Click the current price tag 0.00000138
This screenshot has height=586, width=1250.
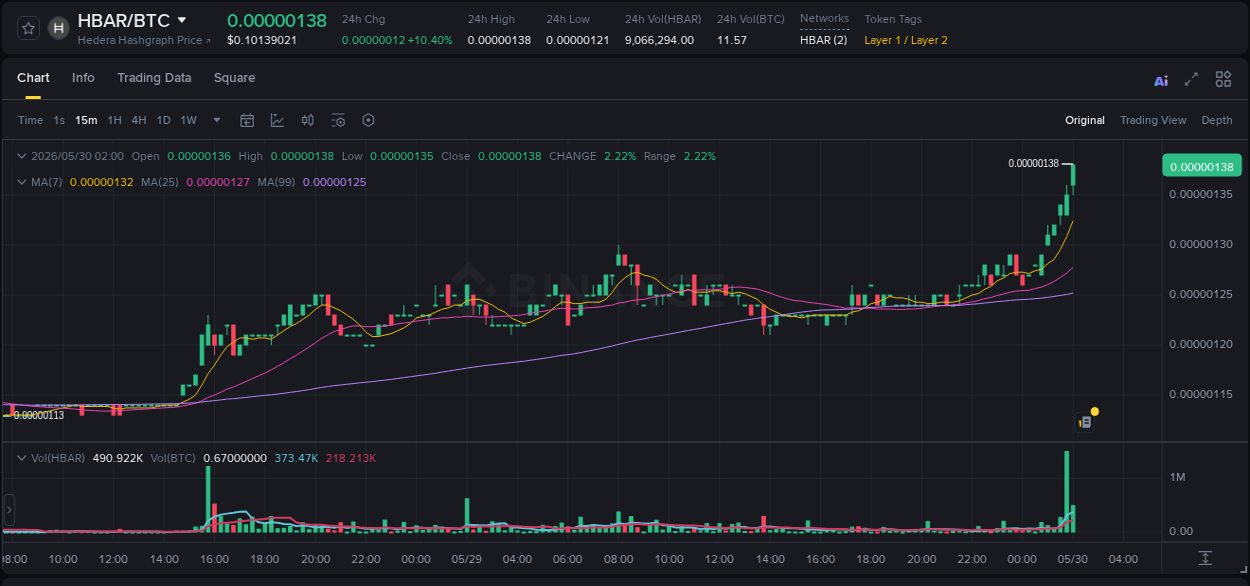1200,167
